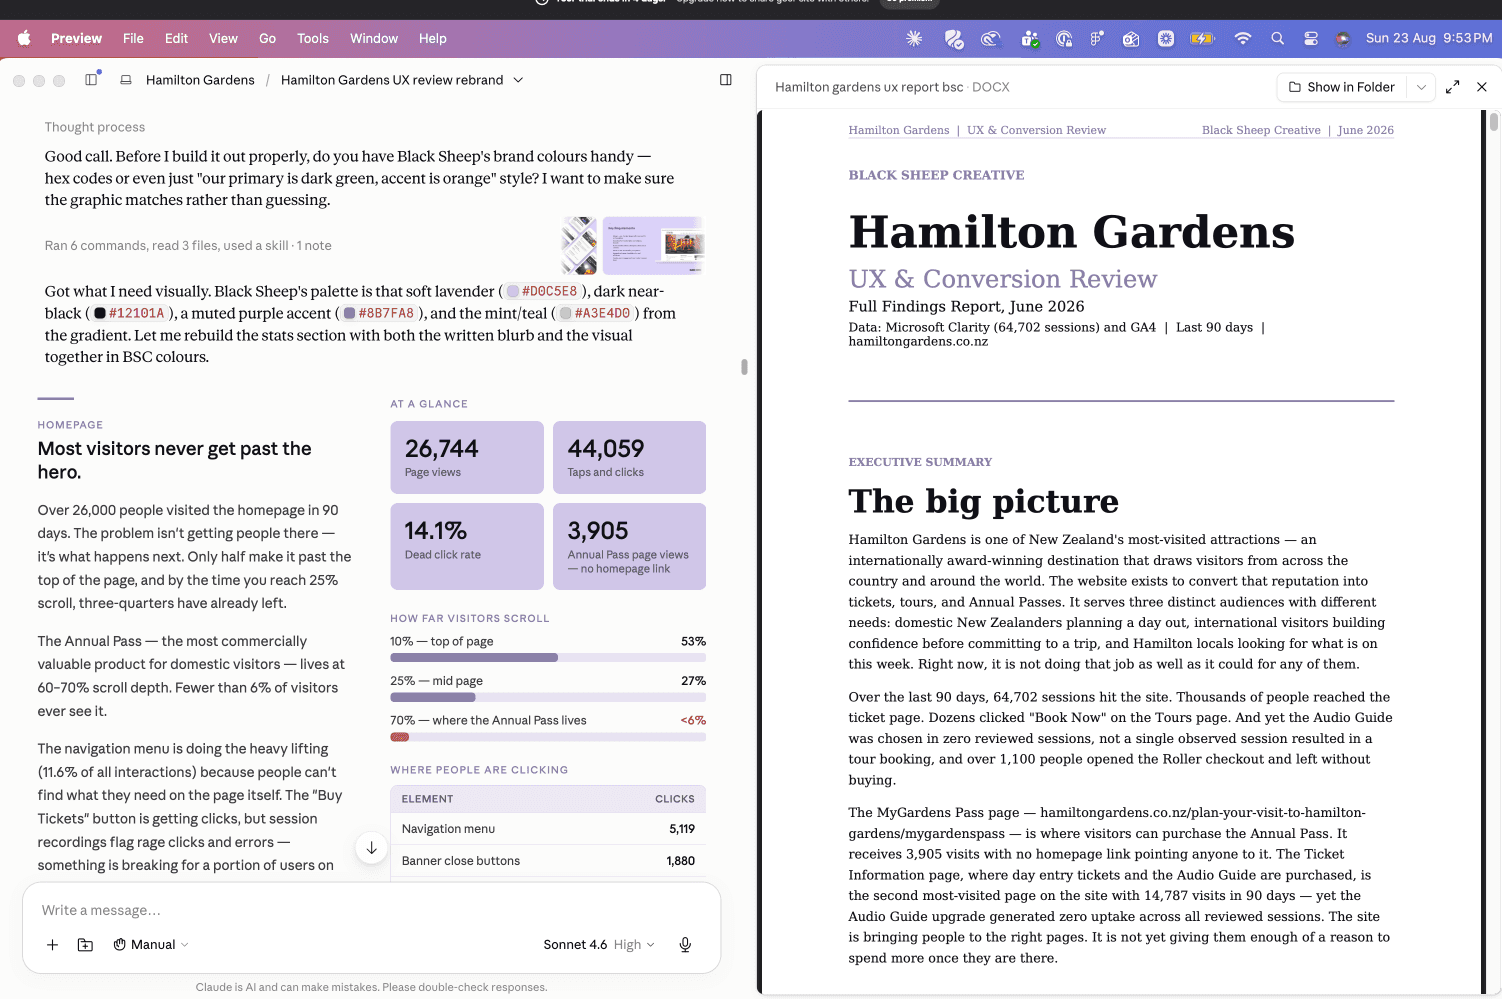1502x999 pixels.
Task: Click the #A3E4D0 mint color chip
Action: [x=595, y=313]
